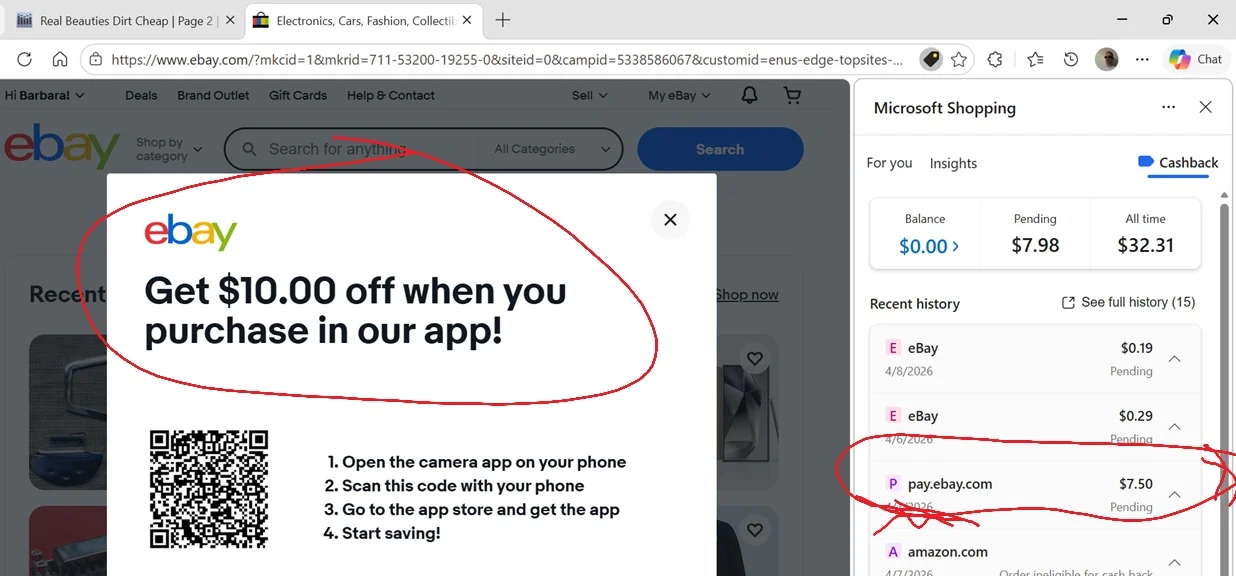Expand the My eBay menu

(x=679, y=95)
